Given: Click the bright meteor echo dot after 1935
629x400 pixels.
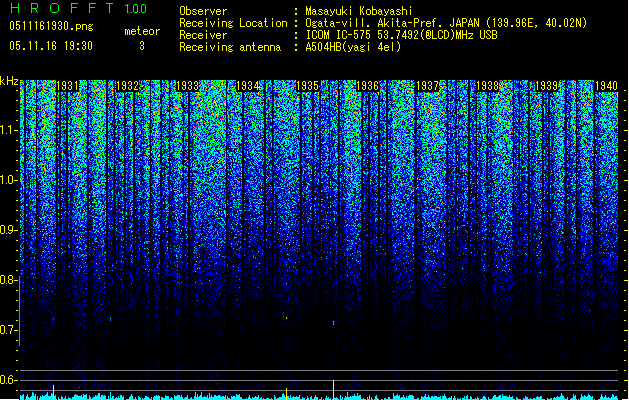Looking at the screenshot, I should tap(333, 323).
